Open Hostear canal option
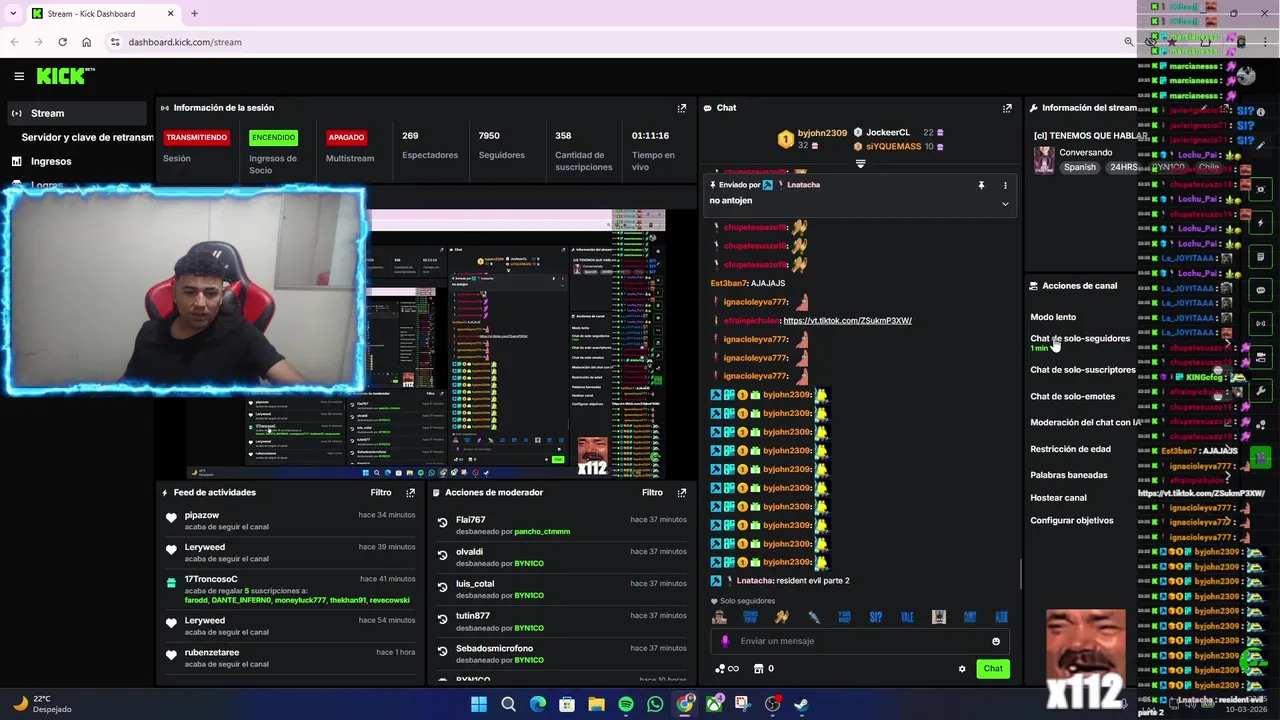Image resolution: width=1280 pixels, height=720 pixels. [1058, 498]
